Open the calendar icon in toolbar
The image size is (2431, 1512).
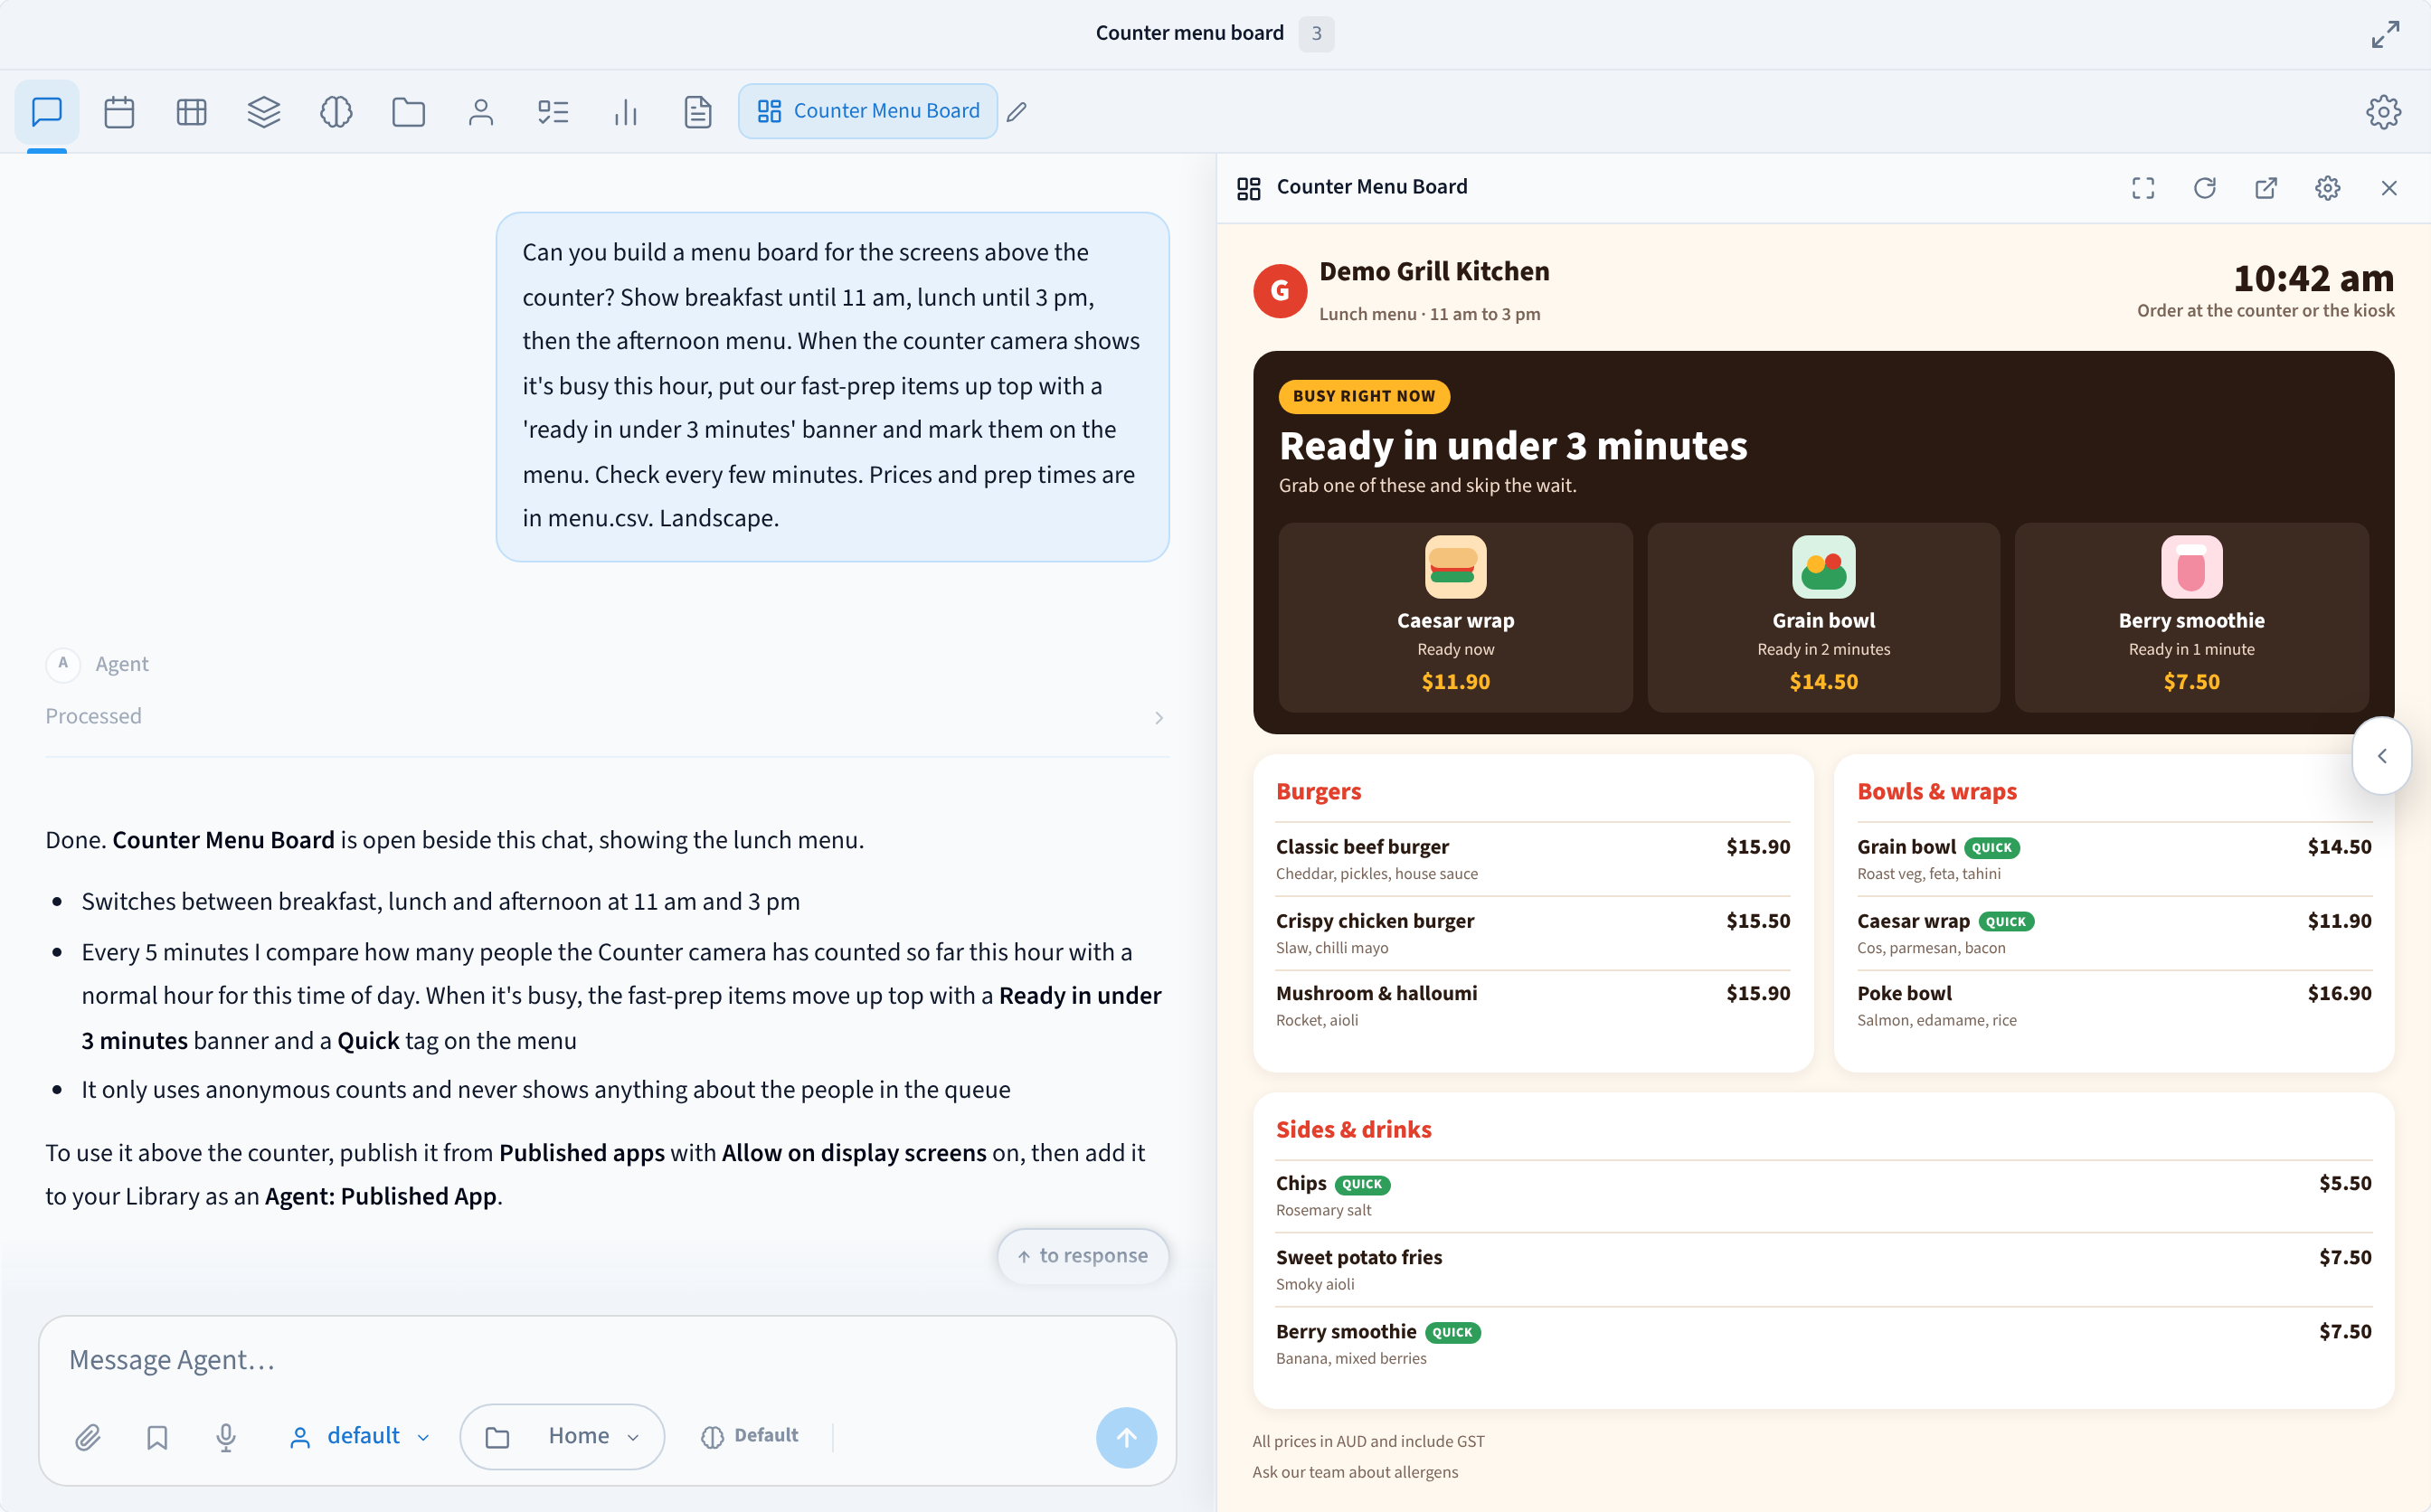pos(119,111)
